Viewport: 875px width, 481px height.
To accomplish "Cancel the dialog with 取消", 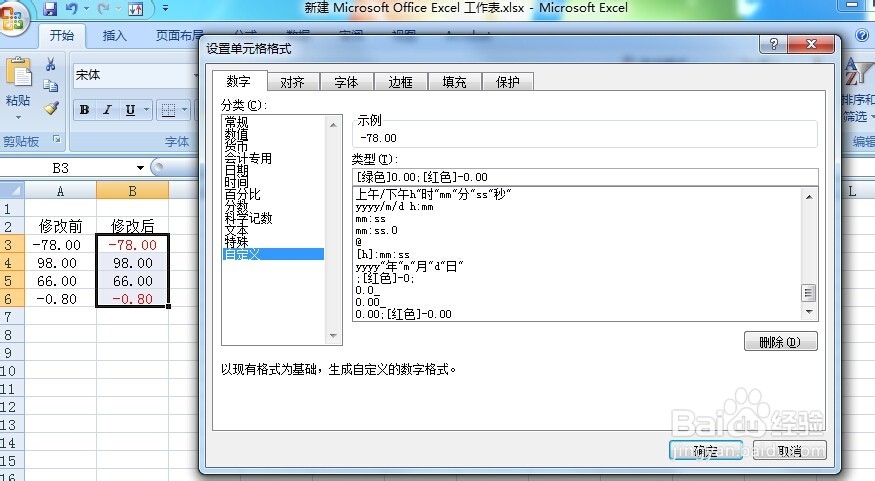I will [790, 450].
